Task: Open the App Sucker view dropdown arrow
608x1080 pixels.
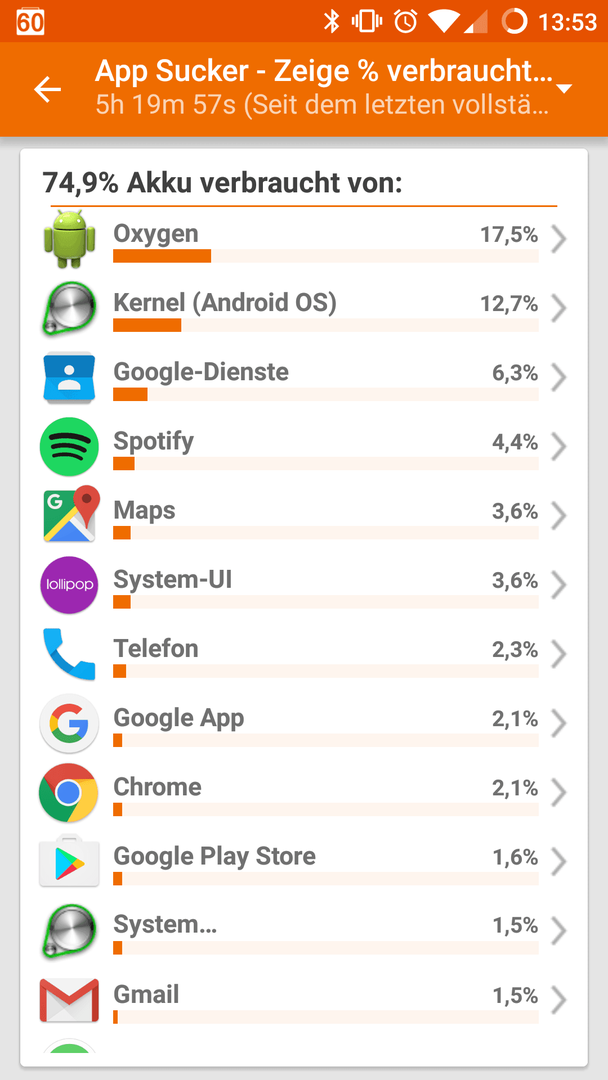Action: 564,89
